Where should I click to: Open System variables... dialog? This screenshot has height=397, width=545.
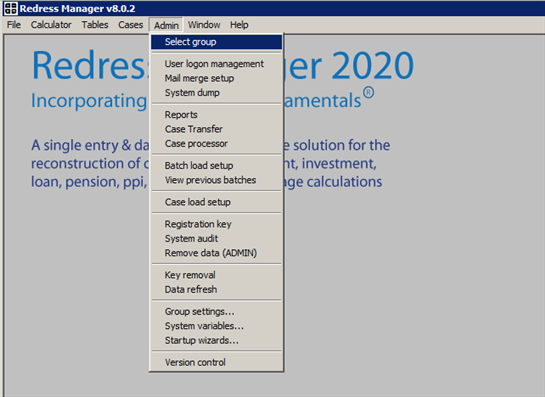[x=217, y=326]
